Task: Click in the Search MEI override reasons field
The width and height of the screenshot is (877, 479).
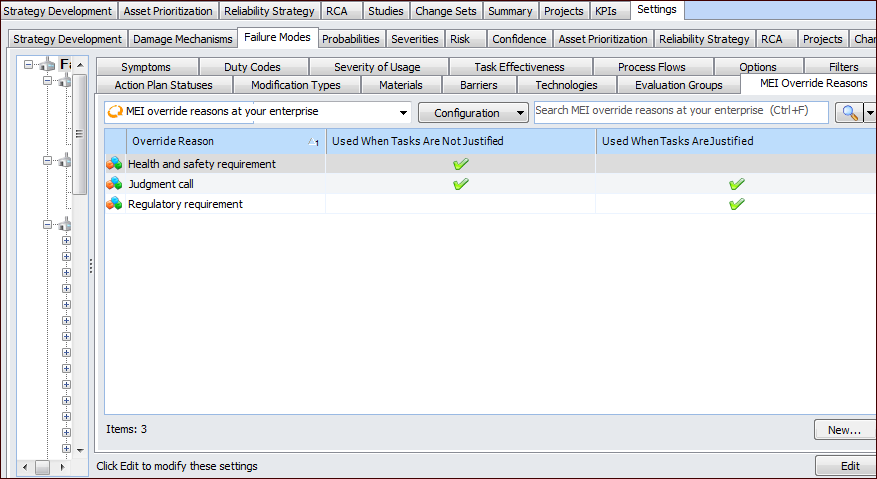Action: tap(681, 111)
